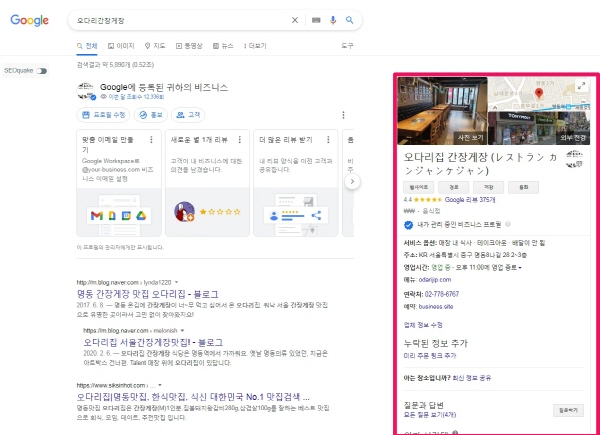600x435 pixels.
Task: Open the 더 많은 리뷰 받기 card
Action: coord(296,183)
